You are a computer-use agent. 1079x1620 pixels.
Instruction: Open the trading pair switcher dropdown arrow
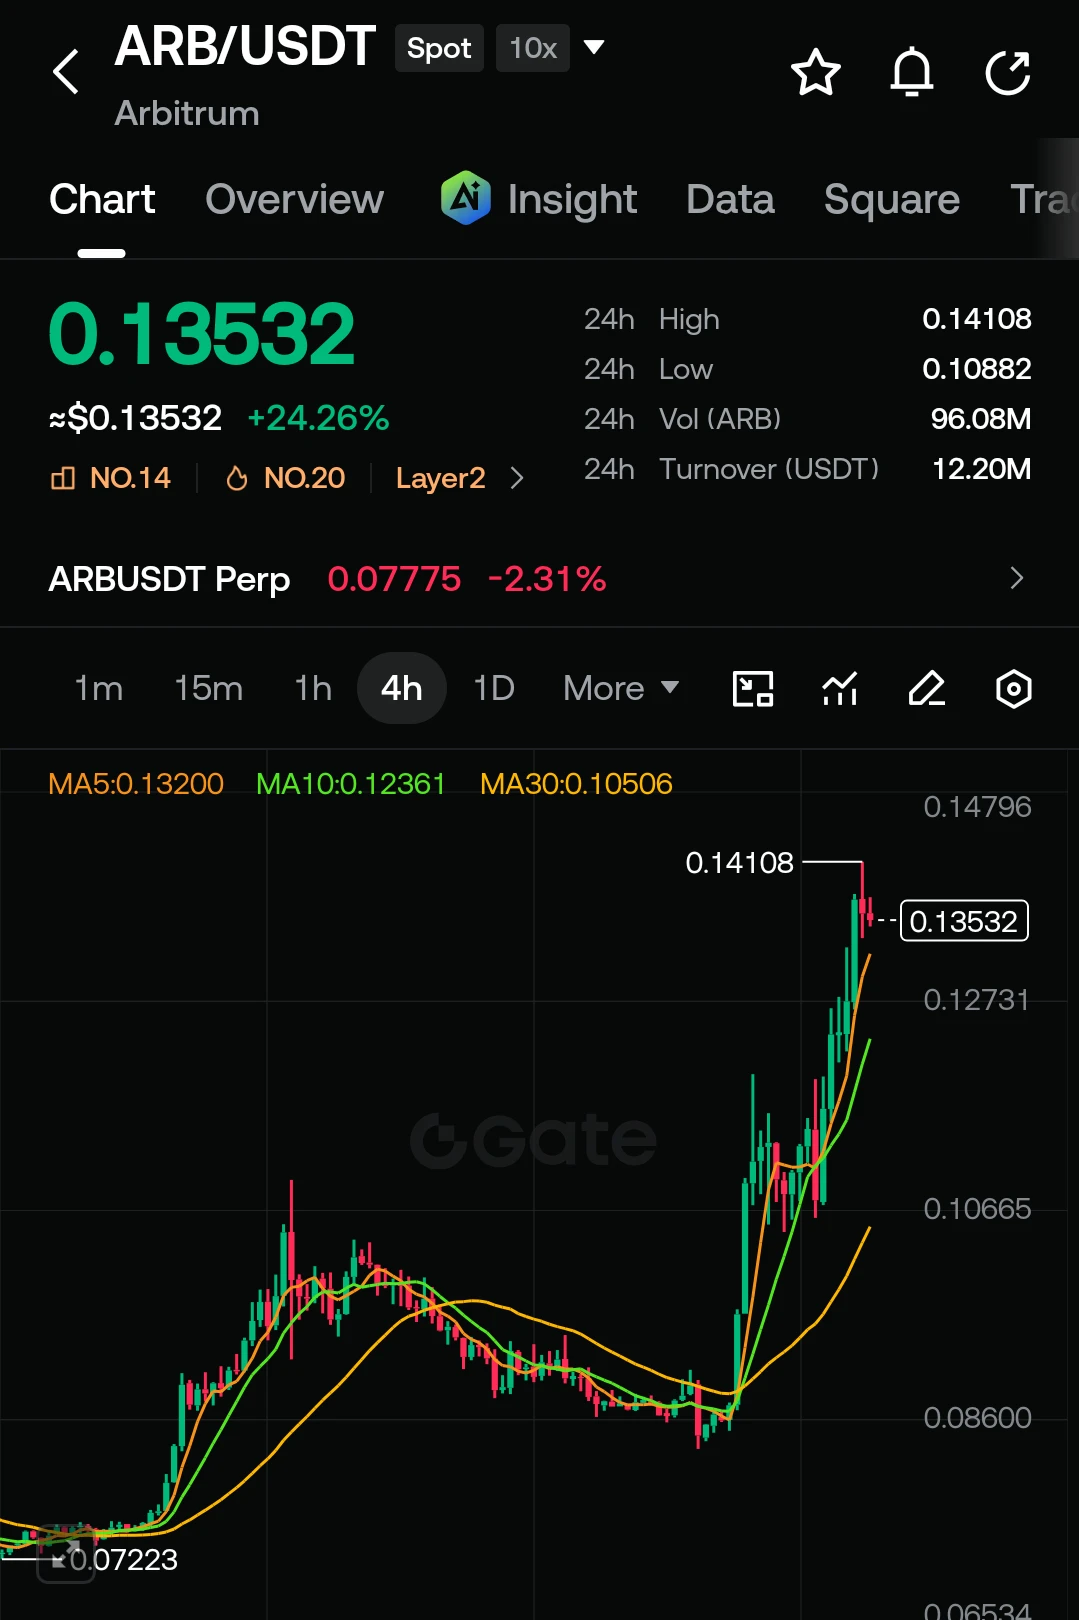[x=594, y=47]
